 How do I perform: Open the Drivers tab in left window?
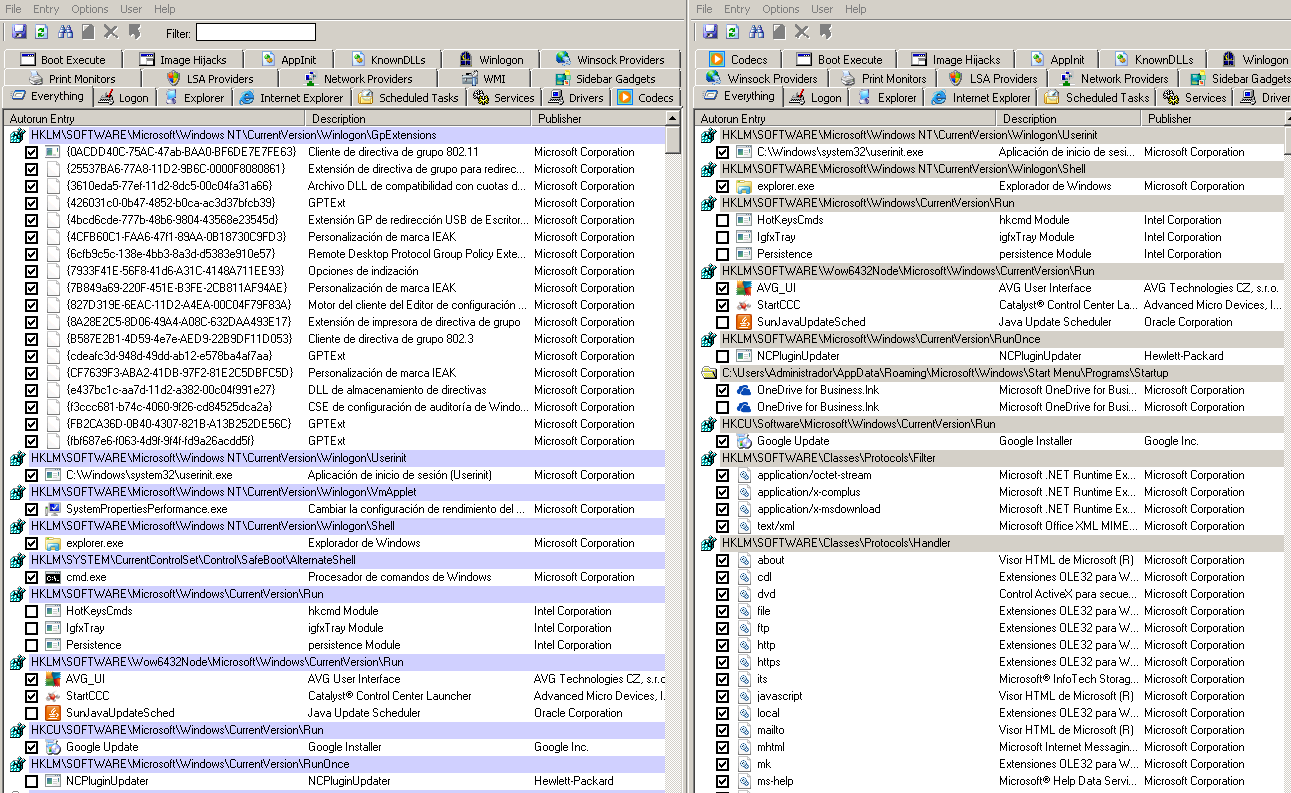(x=577, y=98)
